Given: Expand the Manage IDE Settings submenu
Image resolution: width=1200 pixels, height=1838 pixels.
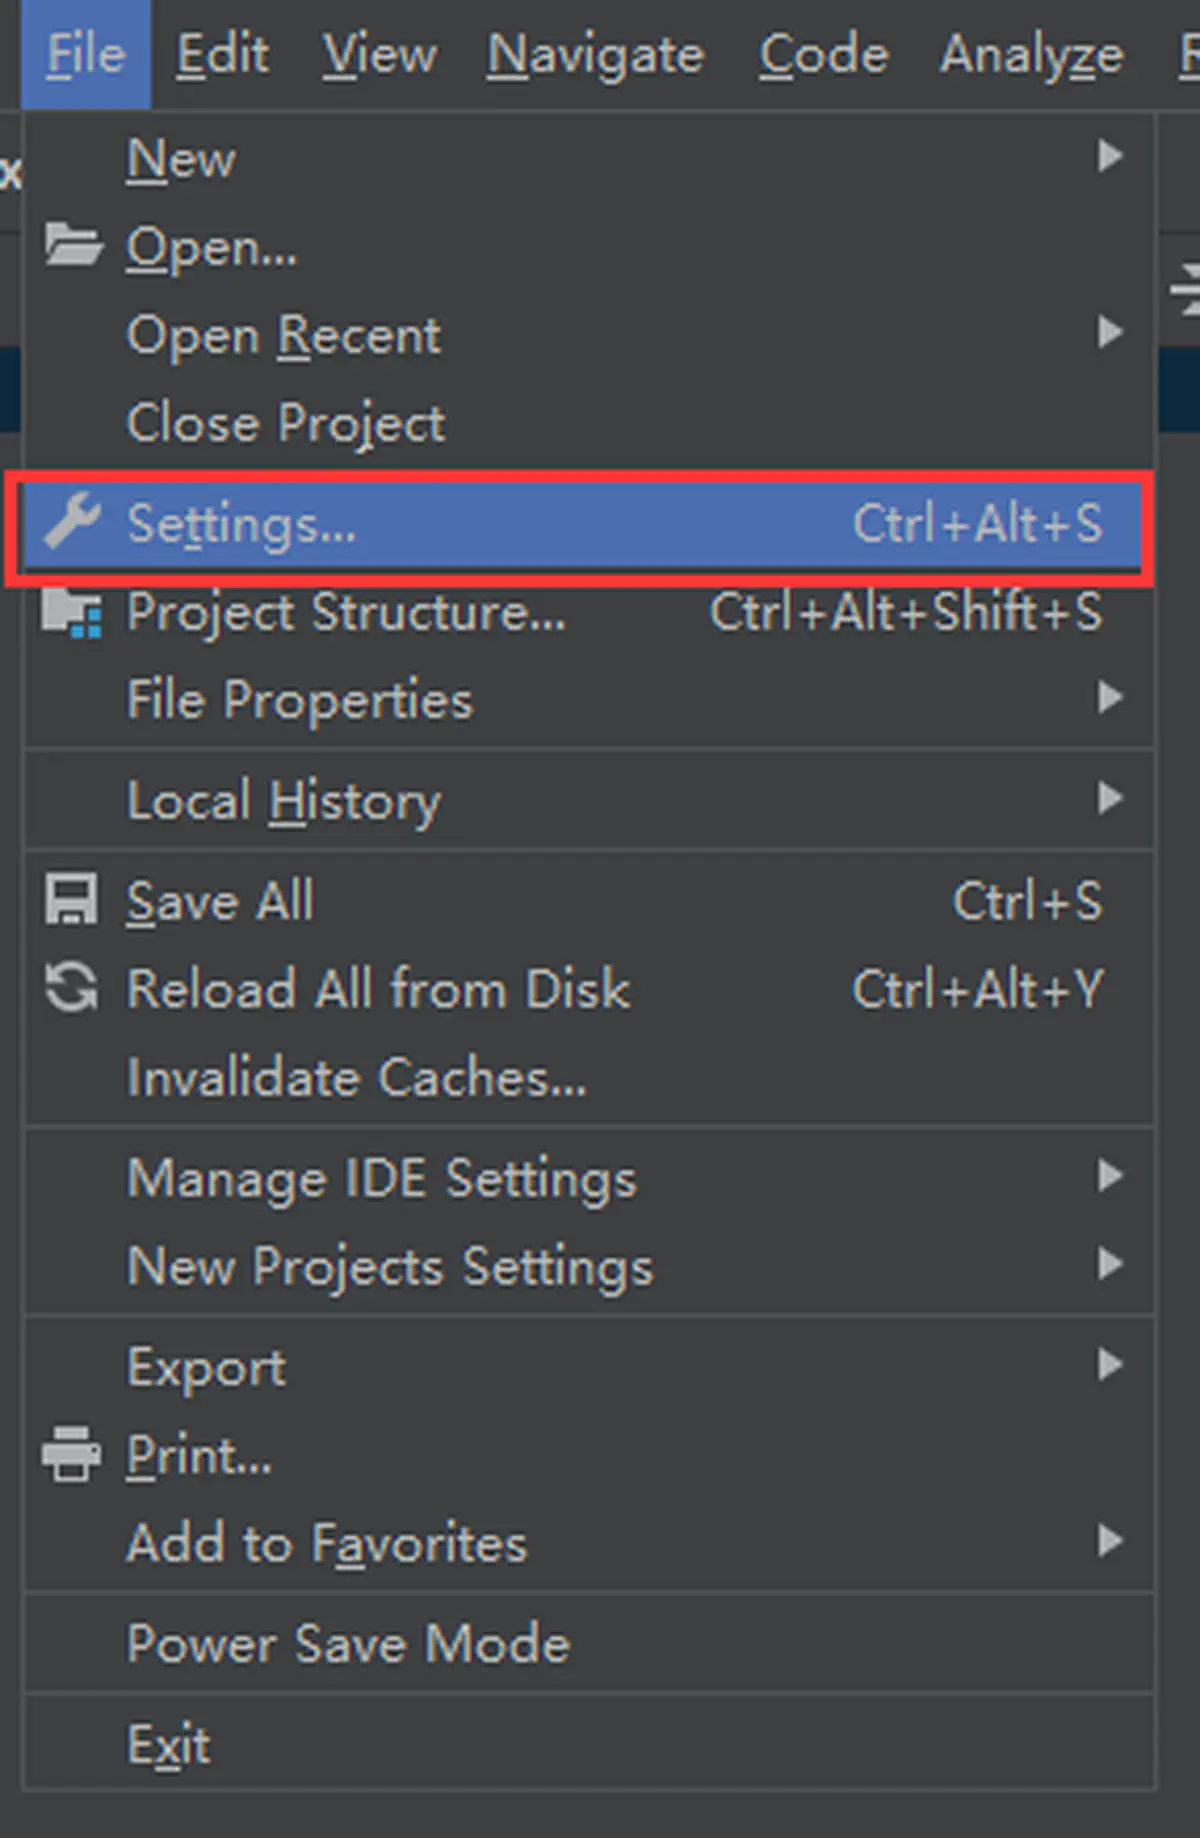Looking at the screenshot, I should point(588,1177).
